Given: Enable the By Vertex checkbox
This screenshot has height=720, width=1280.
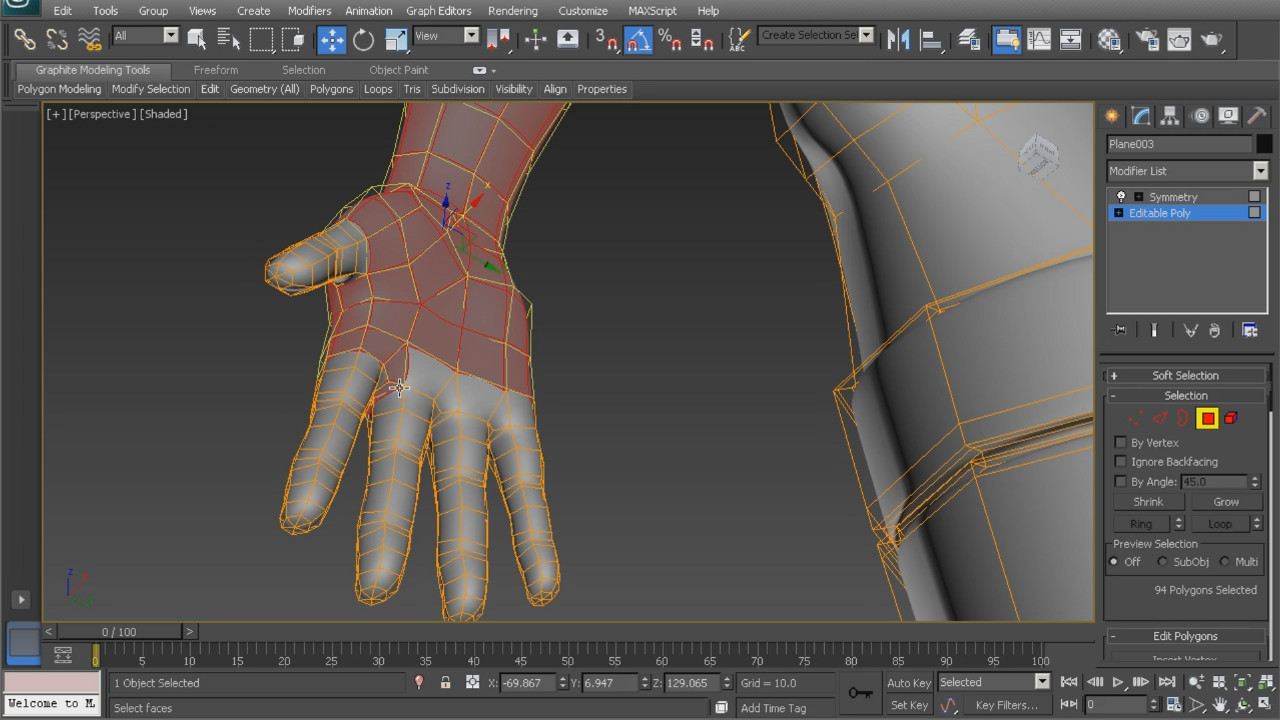Looking at the screenshot, I should (x=1121, y=442).
